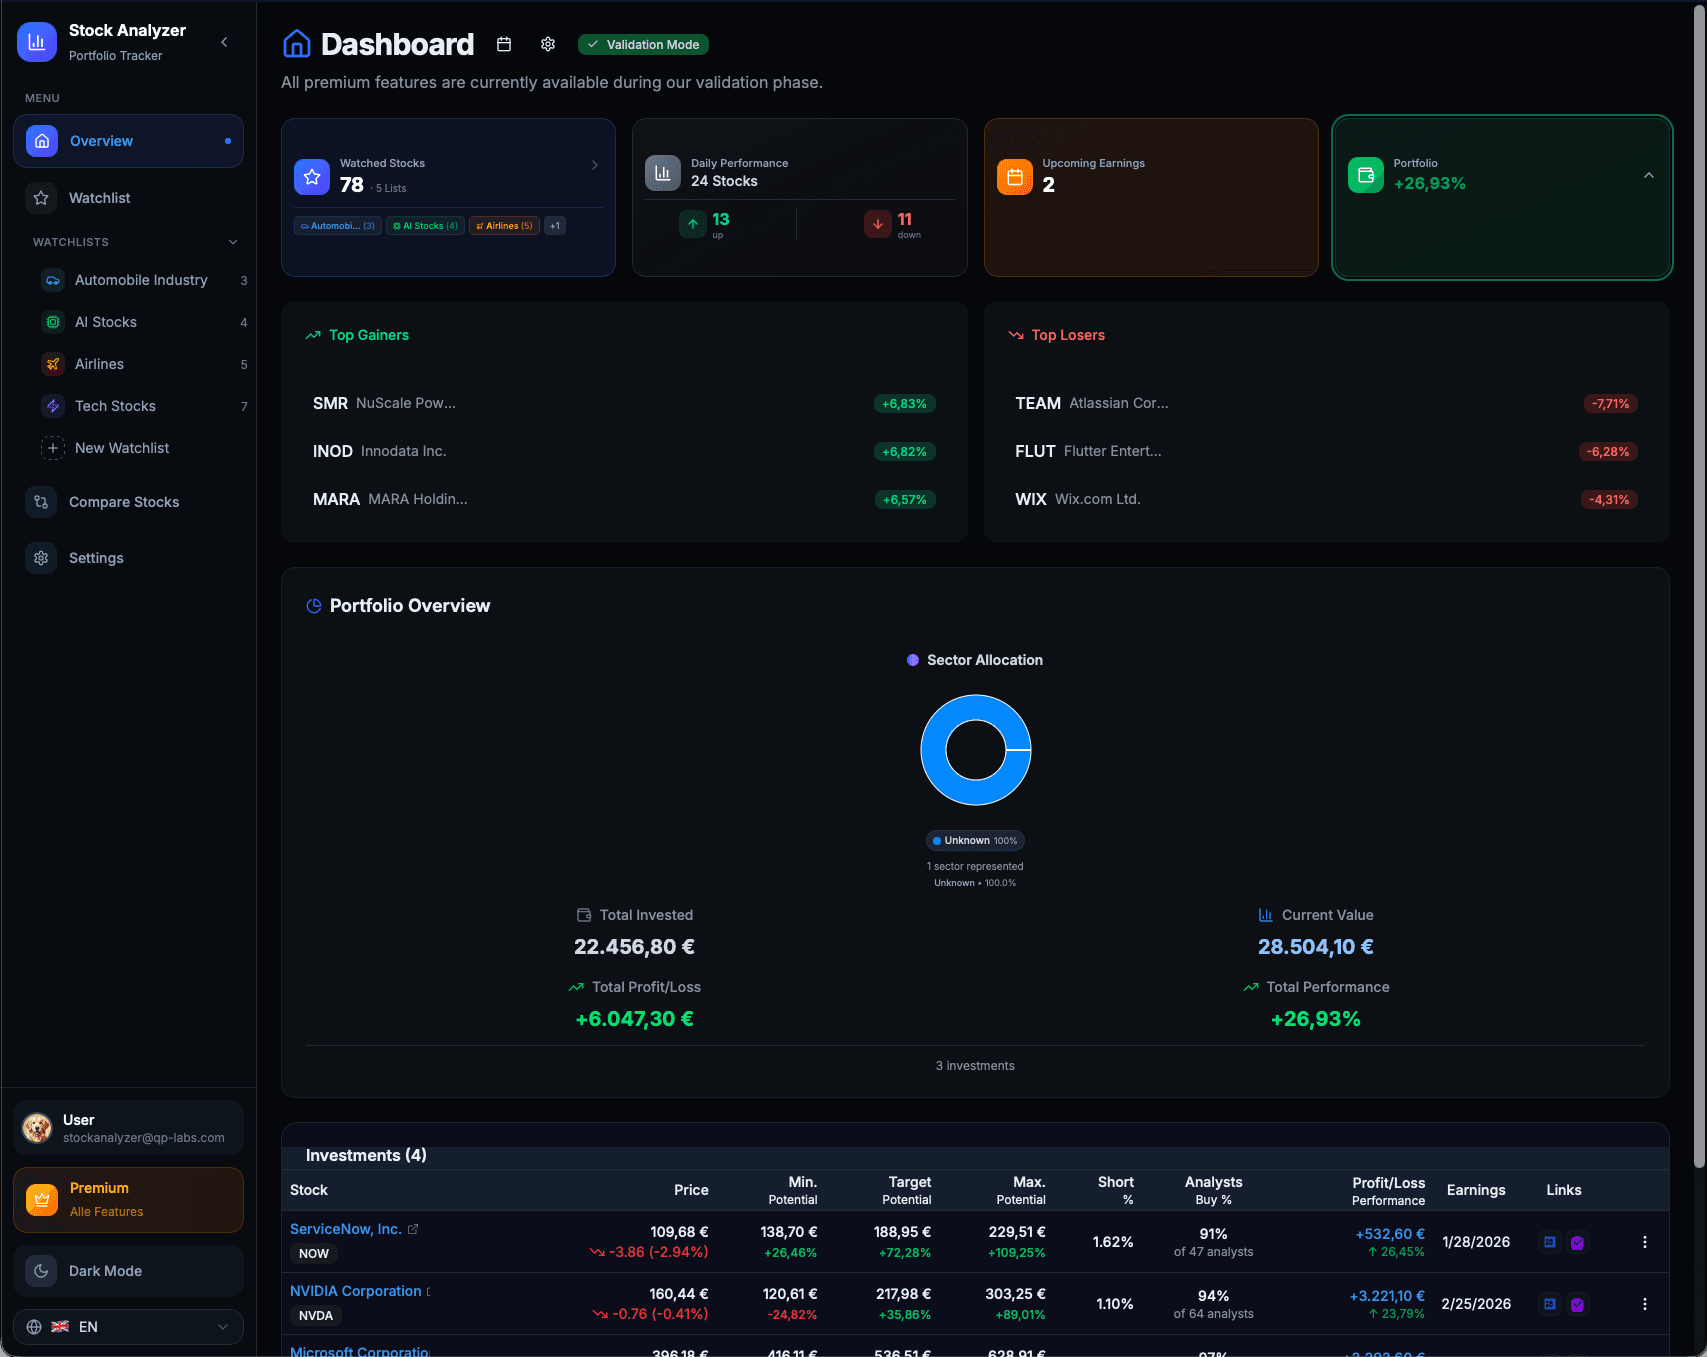Screen dimensions: 1707x1357
Task: Click the New Watchlist button
Action: pyautogui.click(x=121, y=448)
